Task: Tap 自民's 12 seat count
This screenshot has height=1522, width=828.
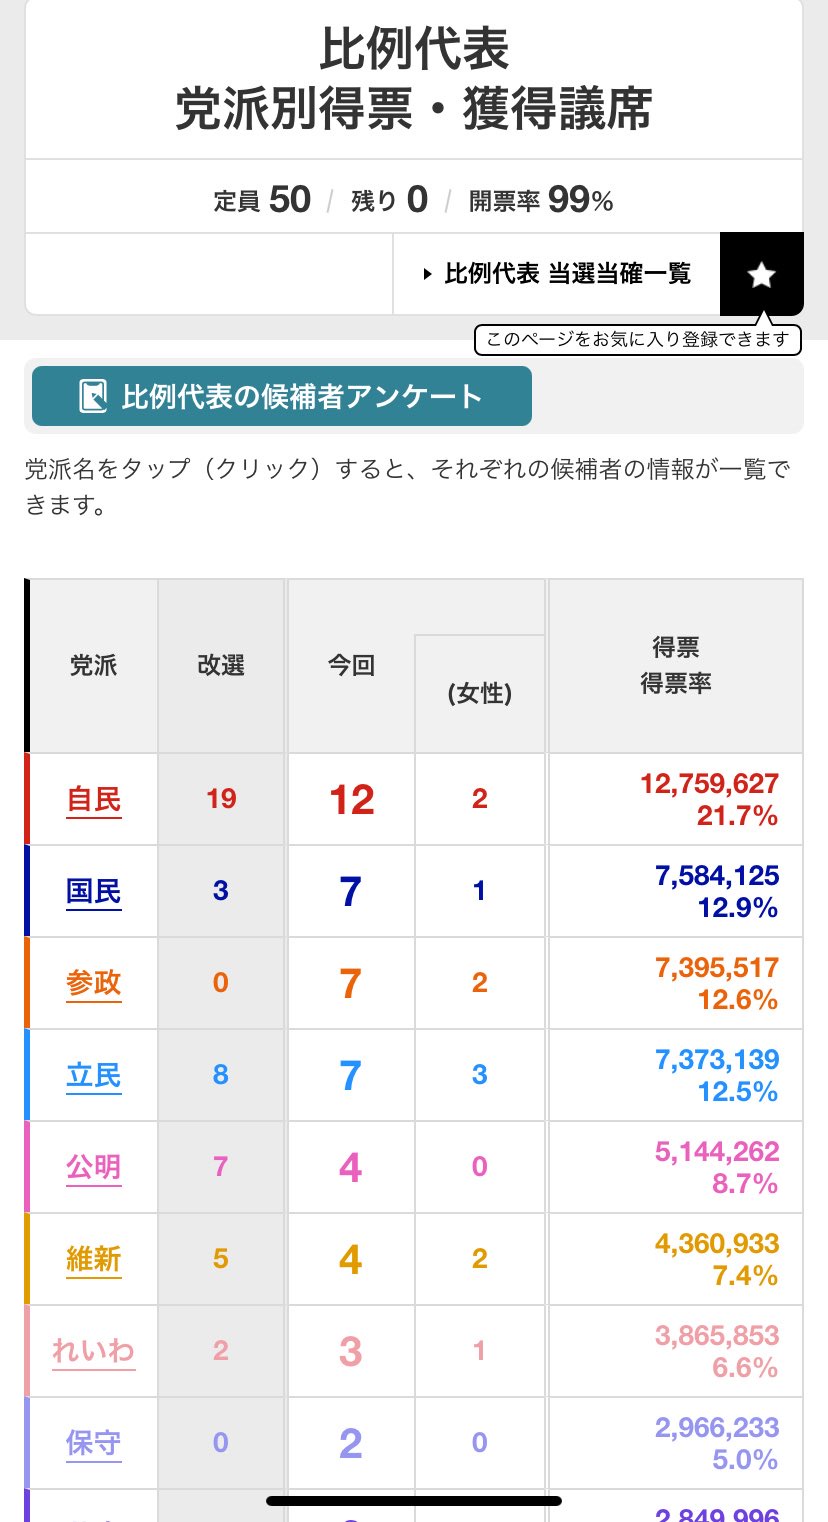Action: coord(352,800)
